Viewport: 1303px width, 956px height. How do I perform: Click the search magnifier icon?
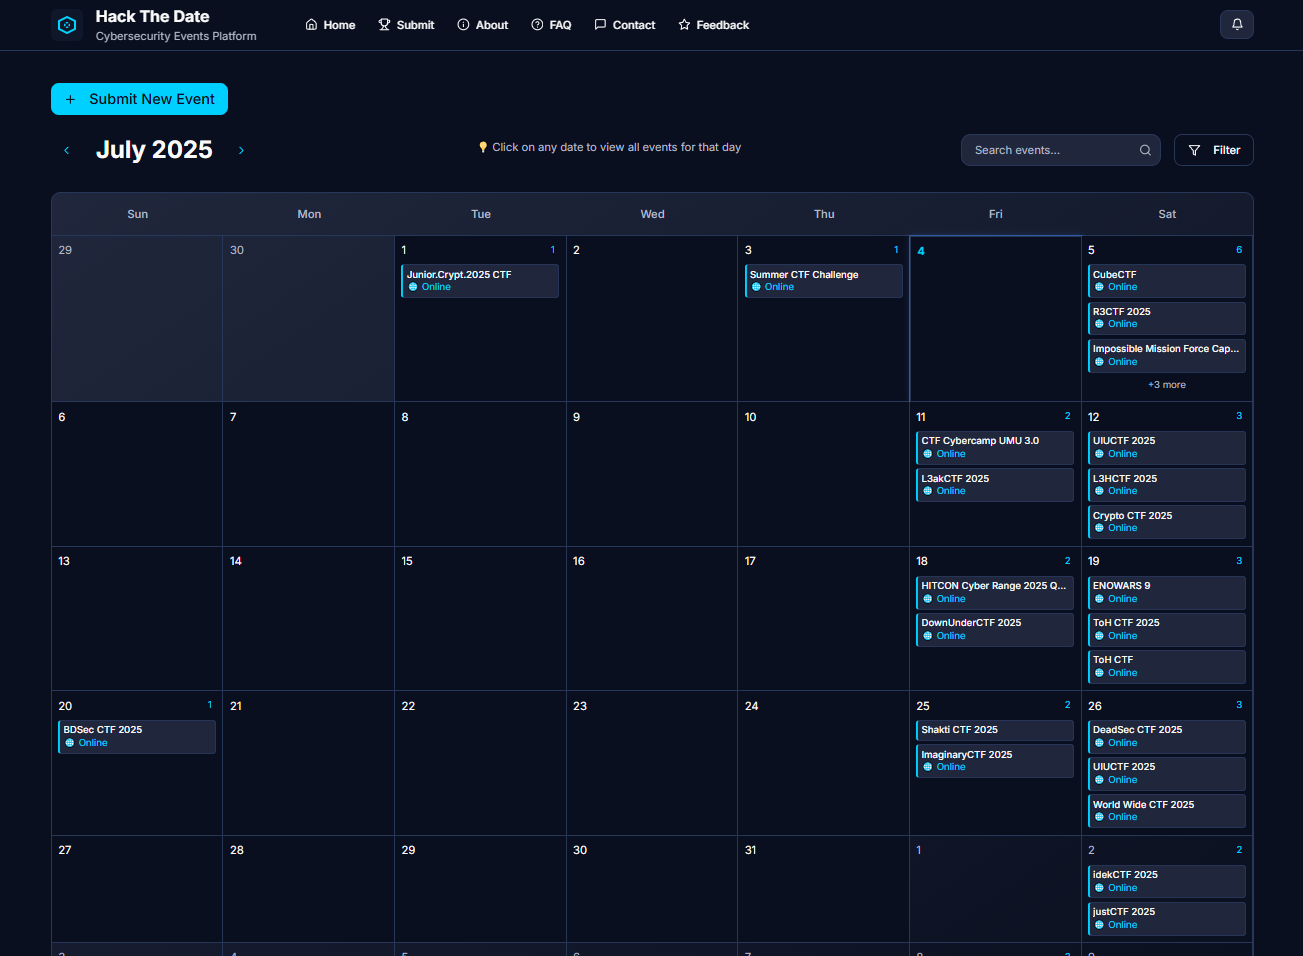click(1145, 150)
